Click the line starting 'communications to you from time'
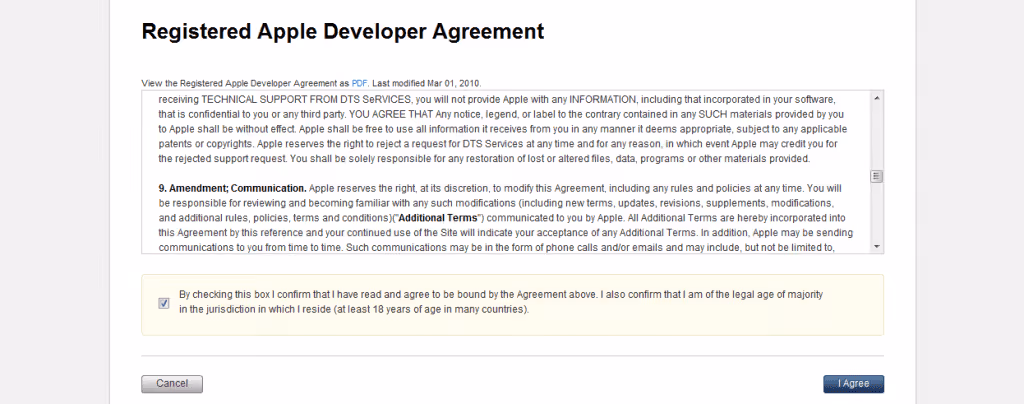The image size is (1024, 404). (497, 247)
